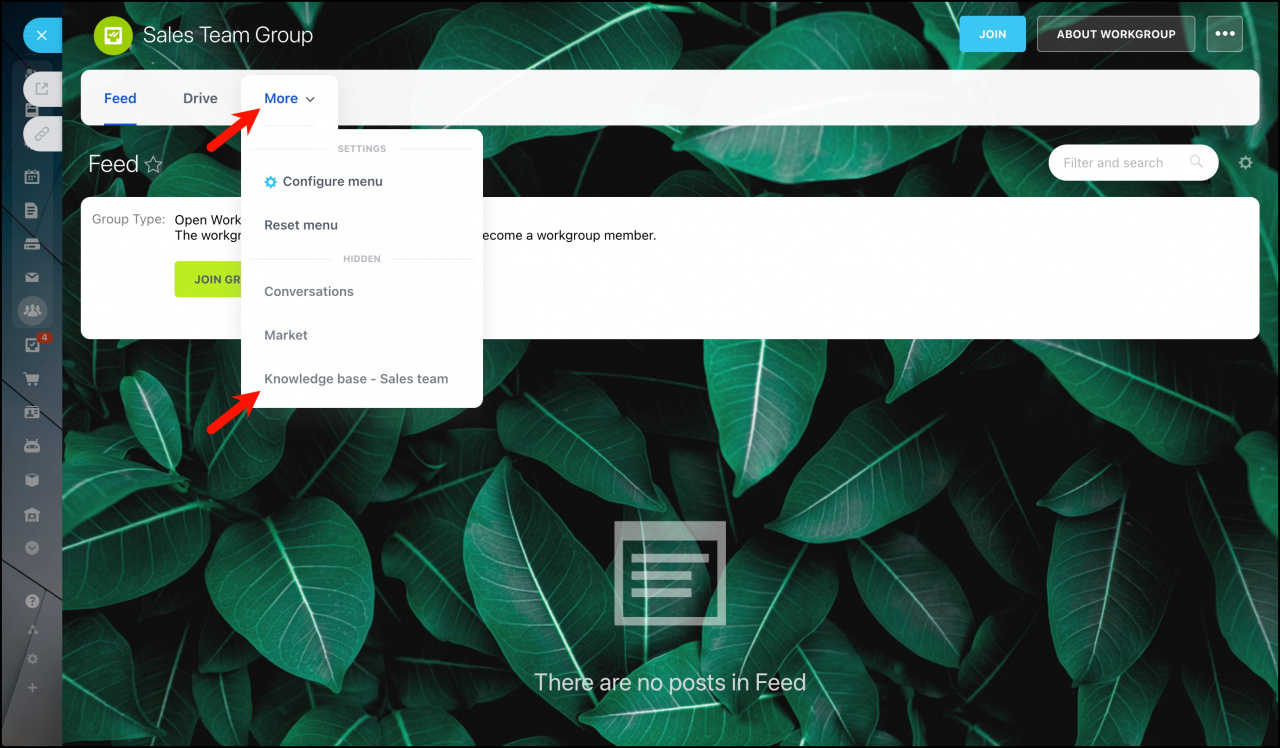Open Workgroups people icon in sidebar
The height and width of the screenshot is (748, 1280).
(32, 311)
